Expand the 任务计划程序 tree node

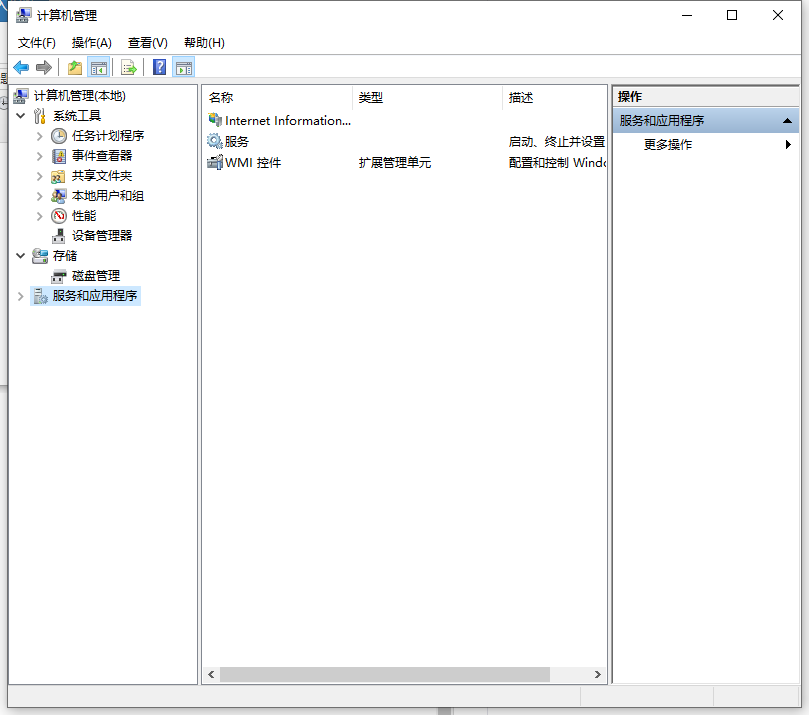[x=42, y=135]
